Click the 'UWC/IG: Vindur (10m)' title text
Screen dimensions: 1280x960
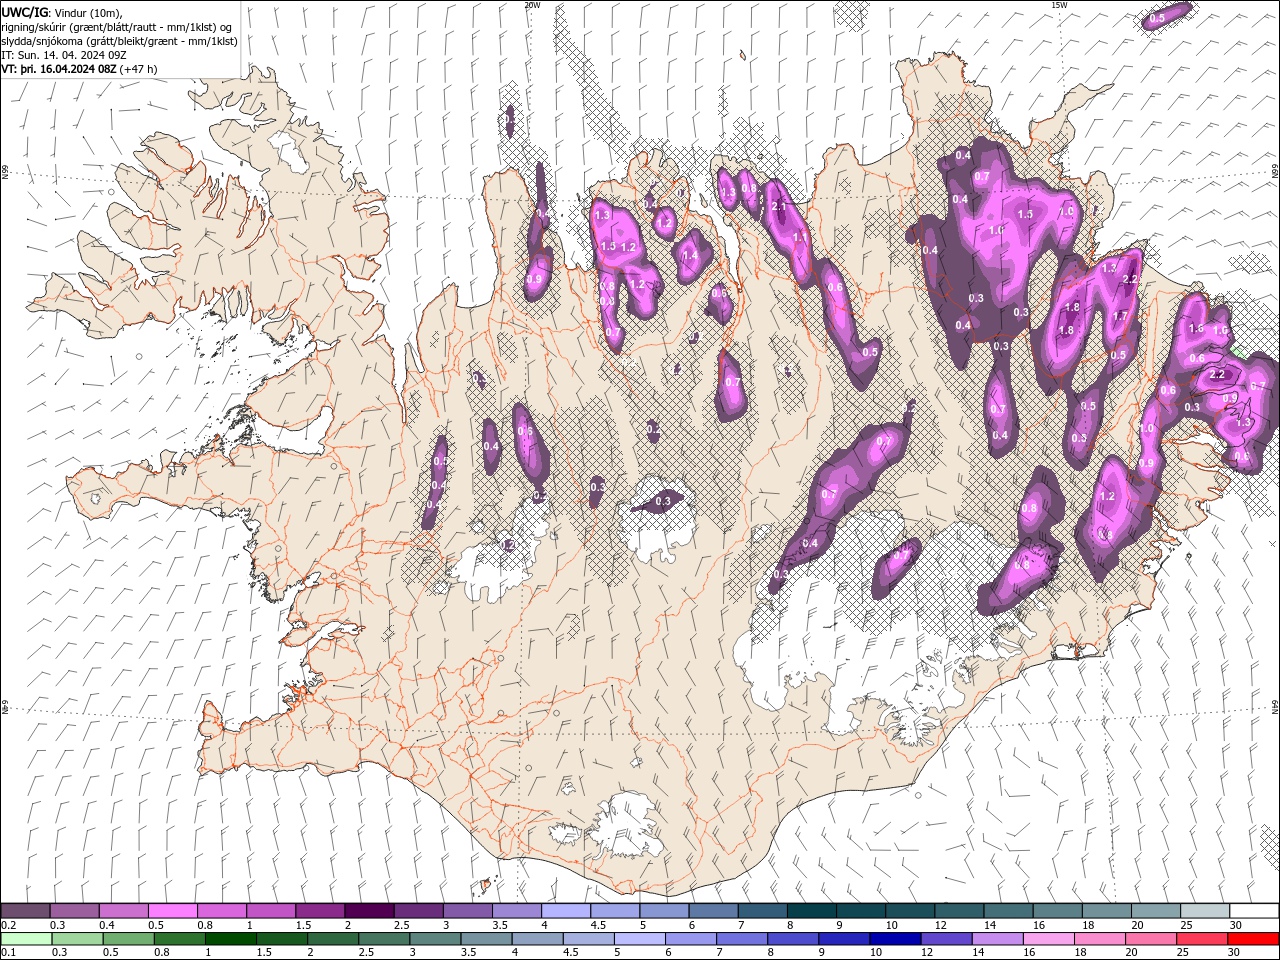[62, 12]
